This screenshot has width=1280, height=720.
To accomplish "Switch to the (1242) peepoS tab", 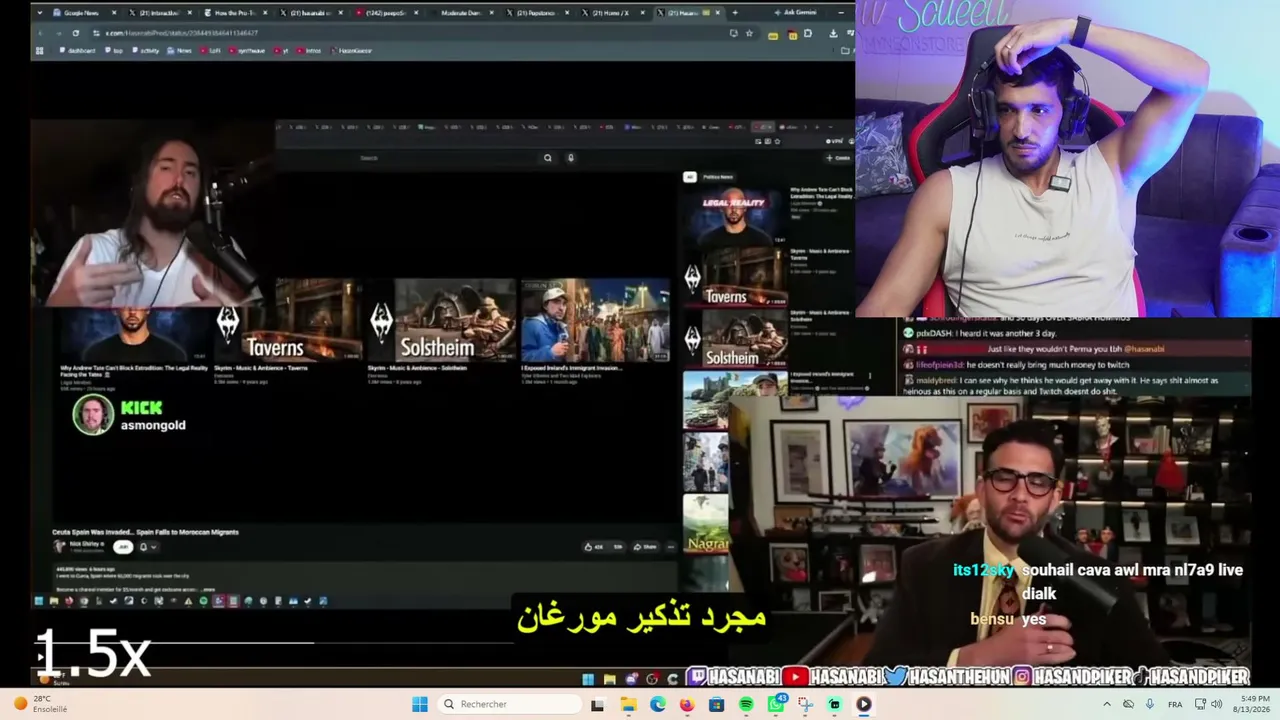I will (x=387, y=13).
